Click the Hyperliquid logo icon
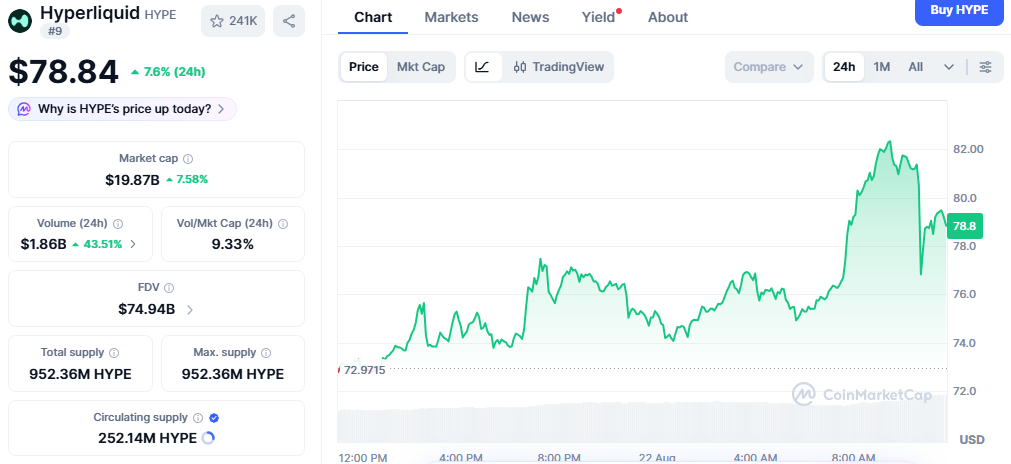This screenshot has height=464, width=1011. tap(19, 21)
